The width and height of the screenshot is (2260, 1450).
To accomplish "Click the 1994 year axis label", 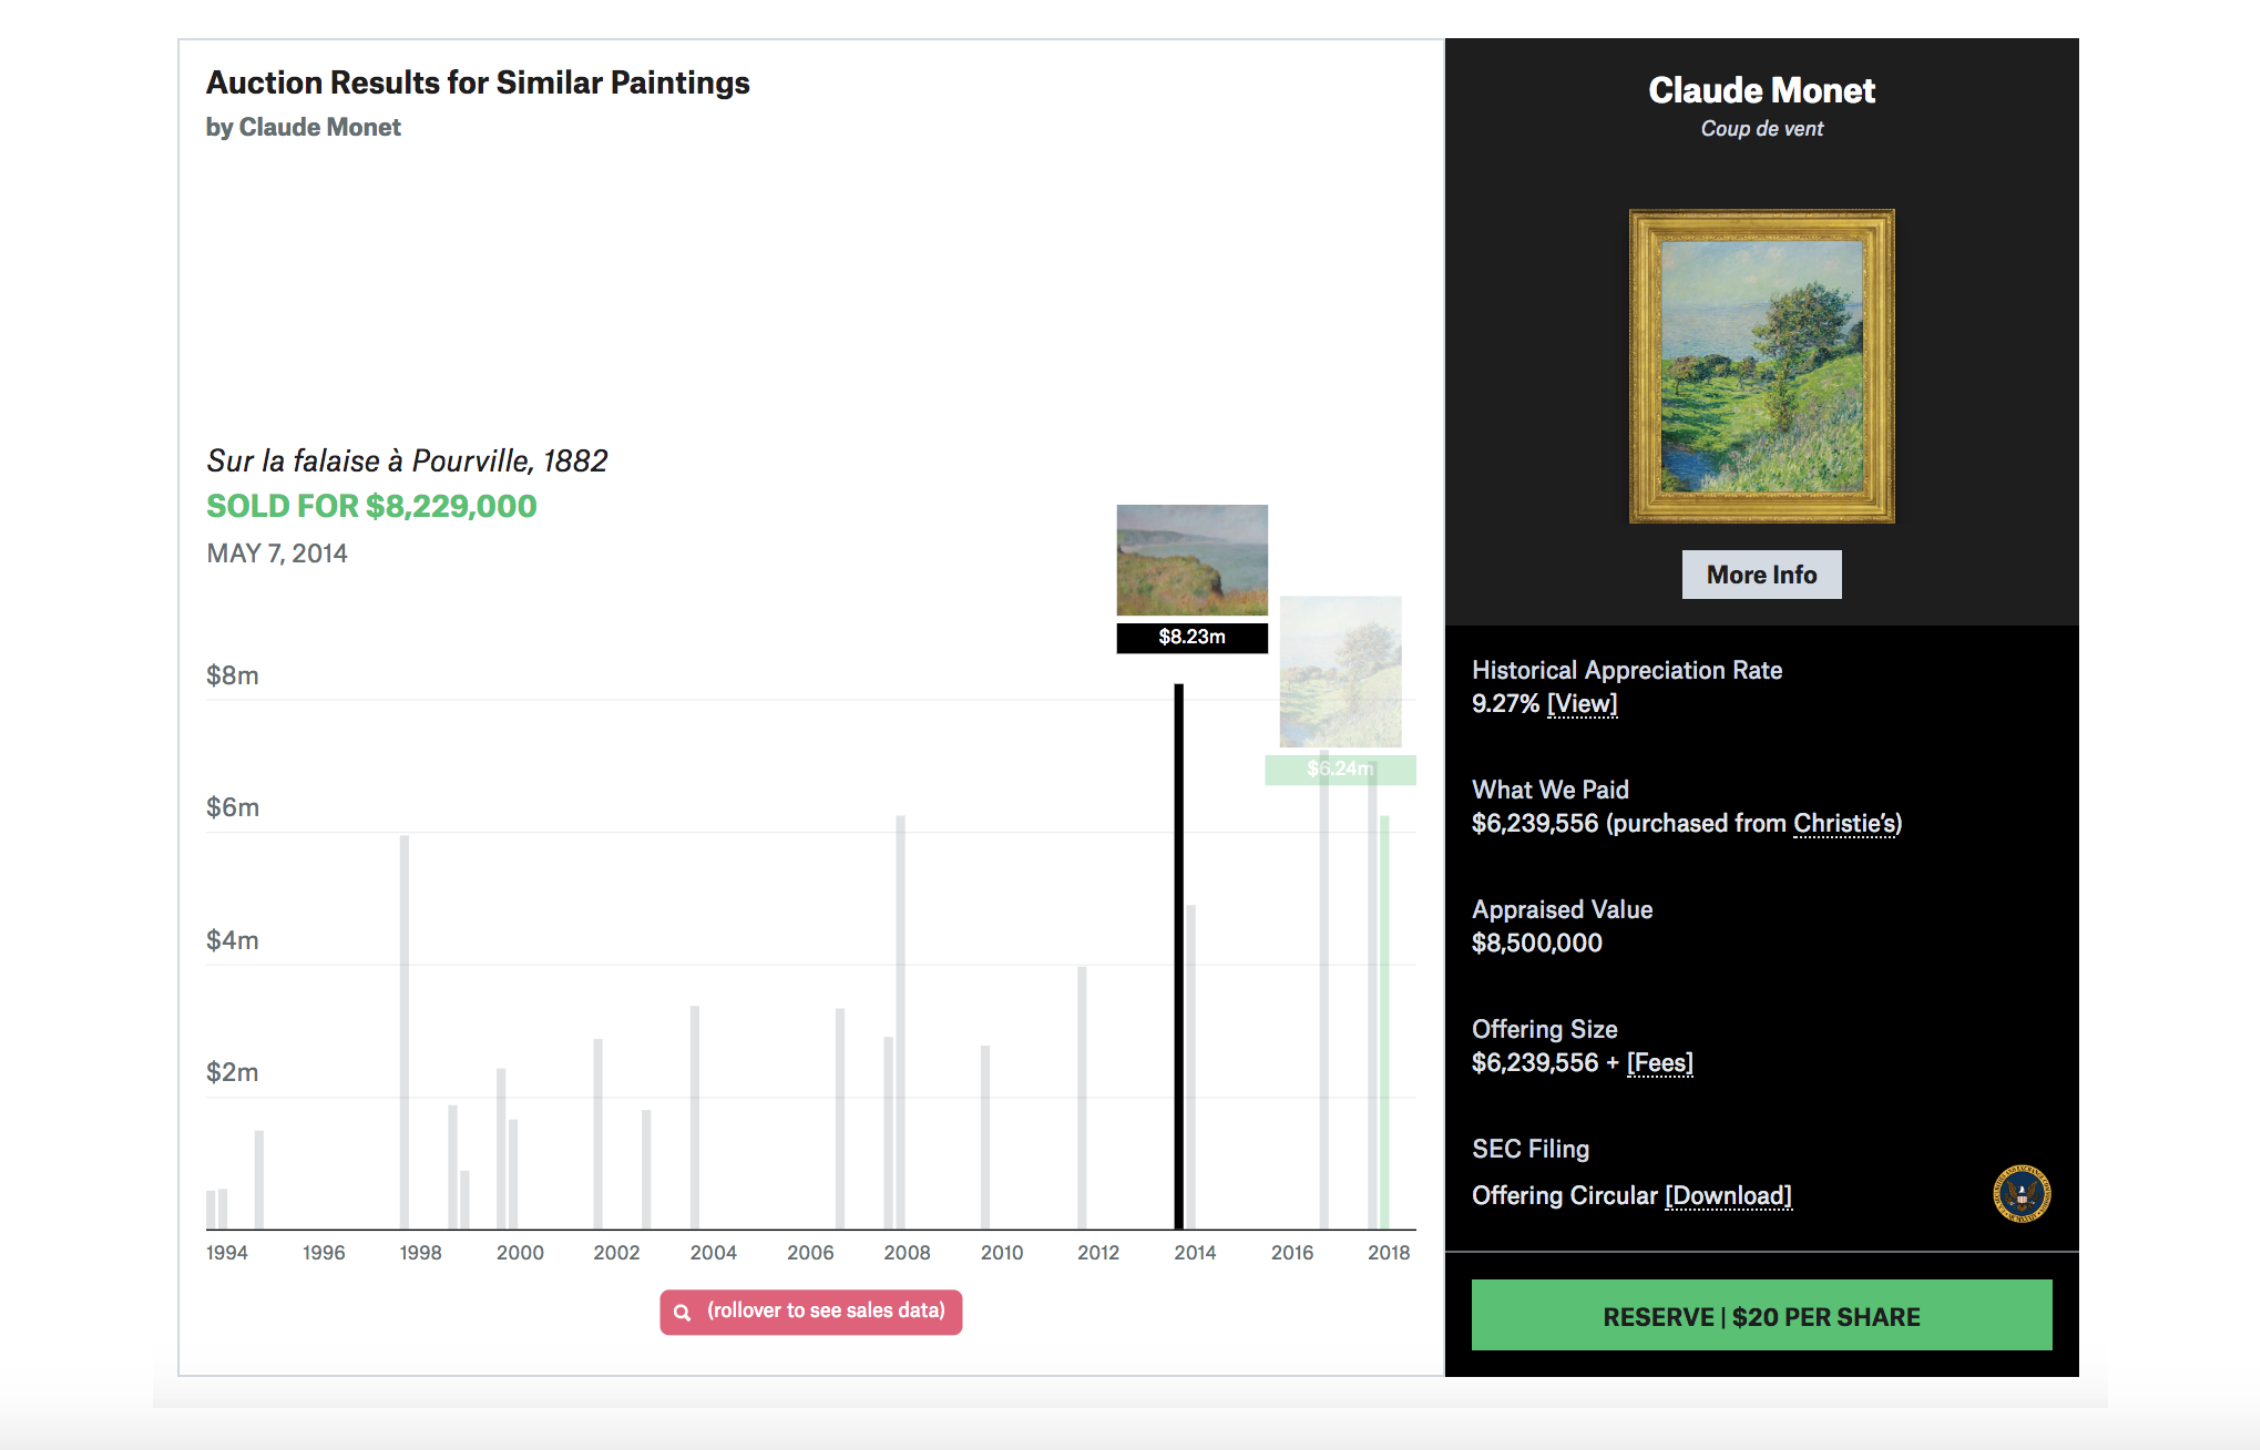I will (227, 1252).
